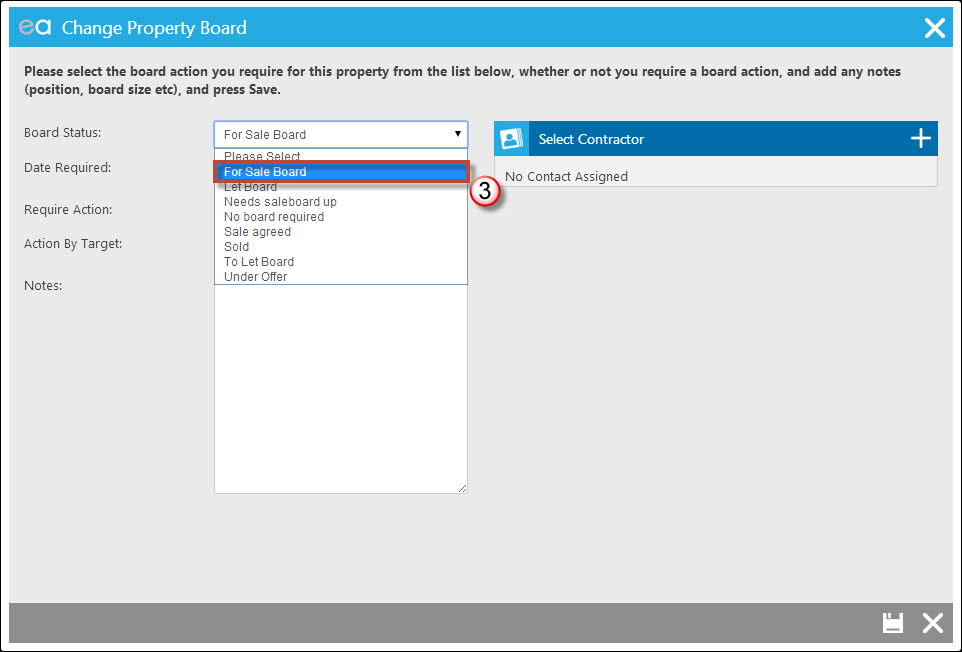Pick 'Needs saleboard up' option

(x=341, y=202)
